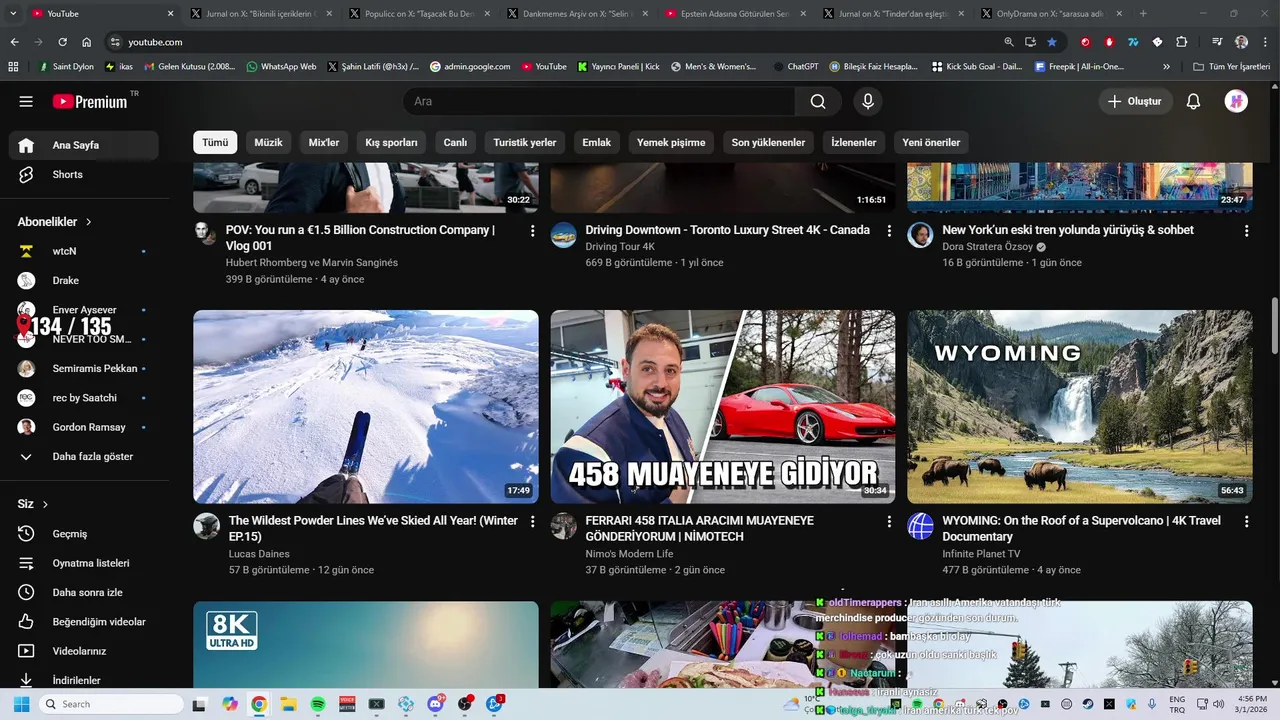Open the Windows Start menu
This screenshot has width=1280, height=720.
22,704
